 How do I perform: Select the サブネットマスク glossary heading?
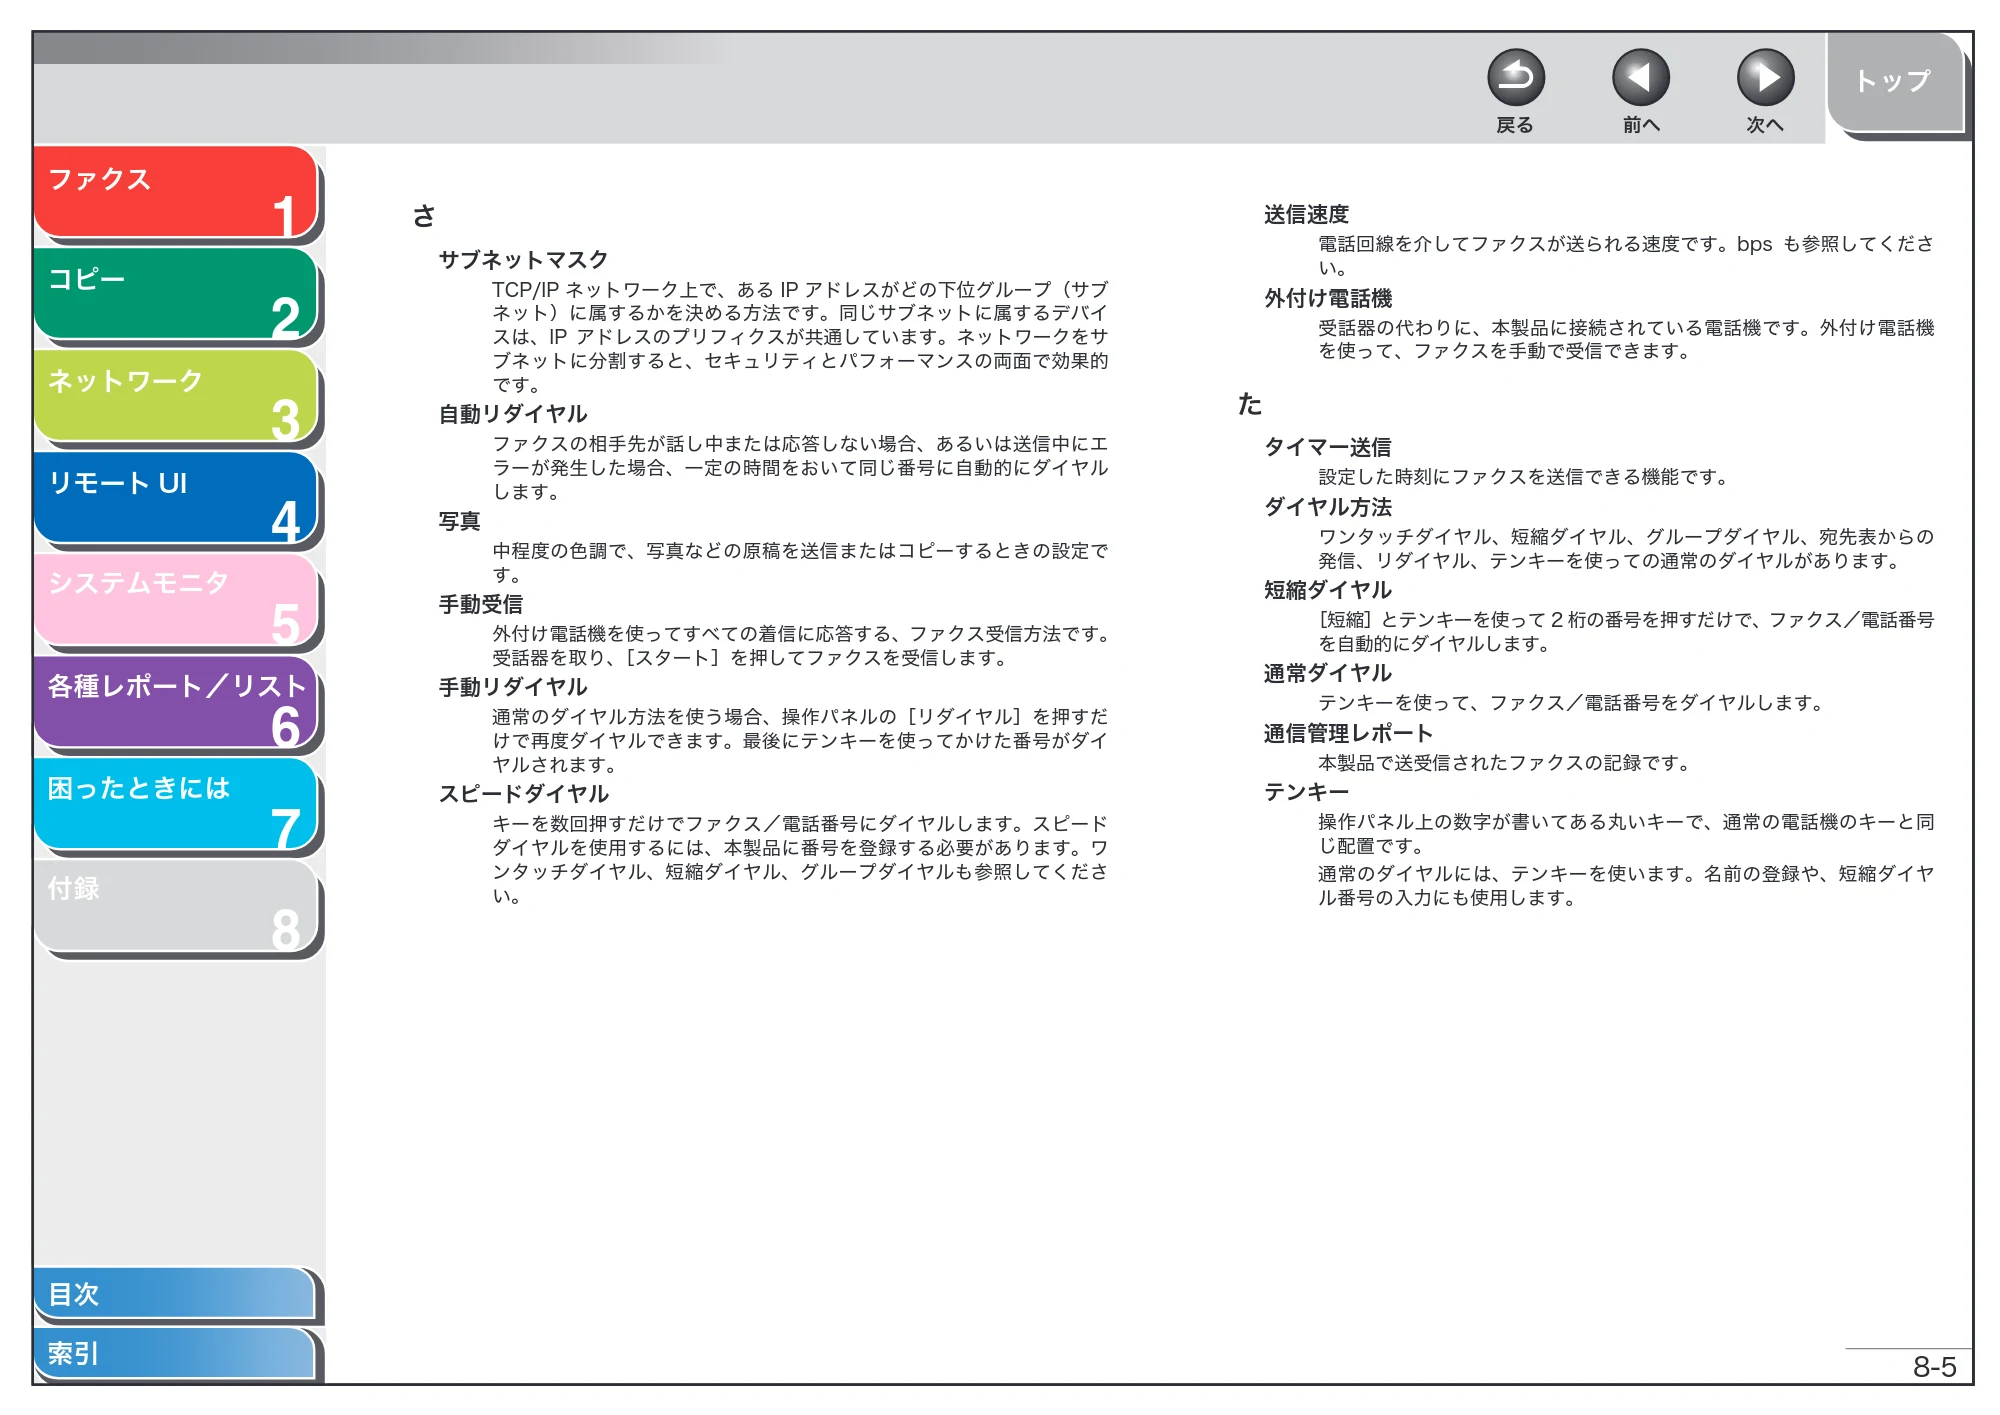pos(523,260)
